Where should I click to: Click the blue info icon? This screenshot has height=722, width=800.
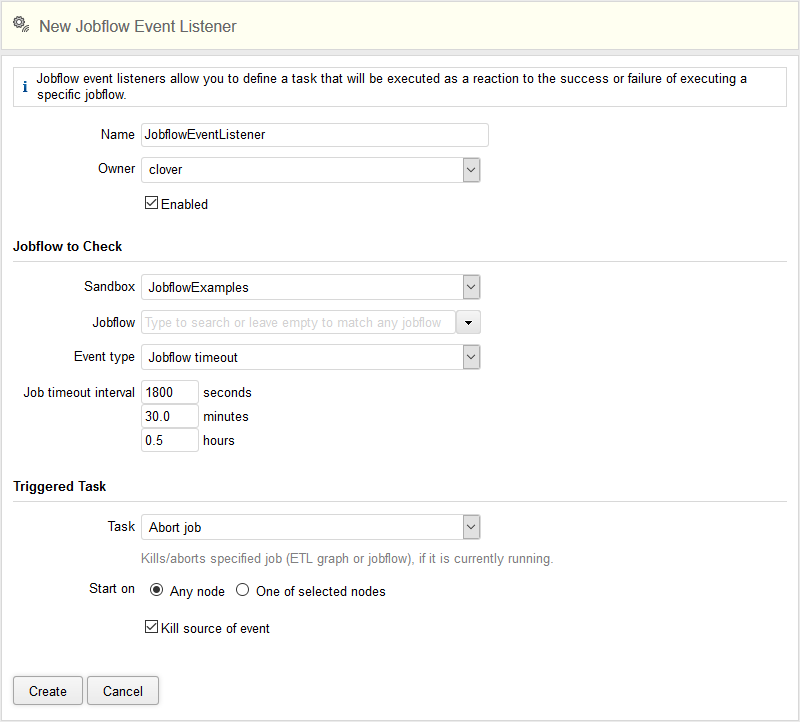tap(25, 87)
